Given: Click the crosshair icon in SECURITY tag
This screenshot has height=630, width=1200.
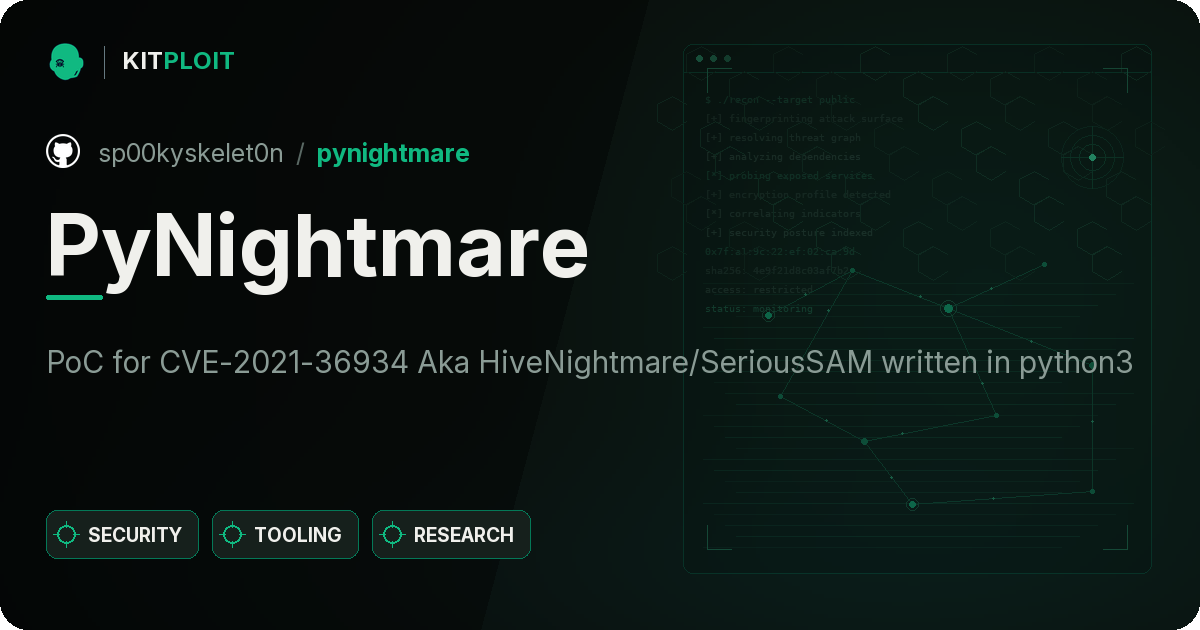Looking at the screenshot, I should click(x=67, y=535).
